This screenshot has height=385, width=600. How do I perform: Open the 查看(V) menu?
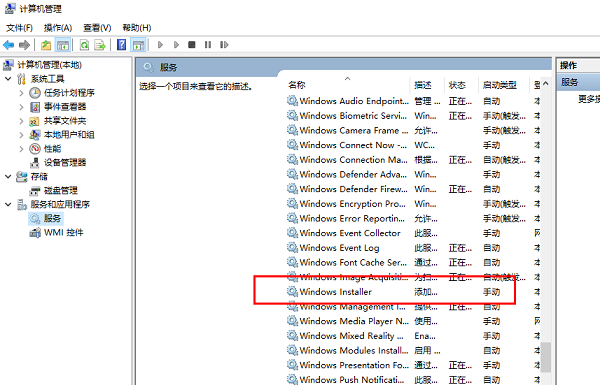[97, 28]
